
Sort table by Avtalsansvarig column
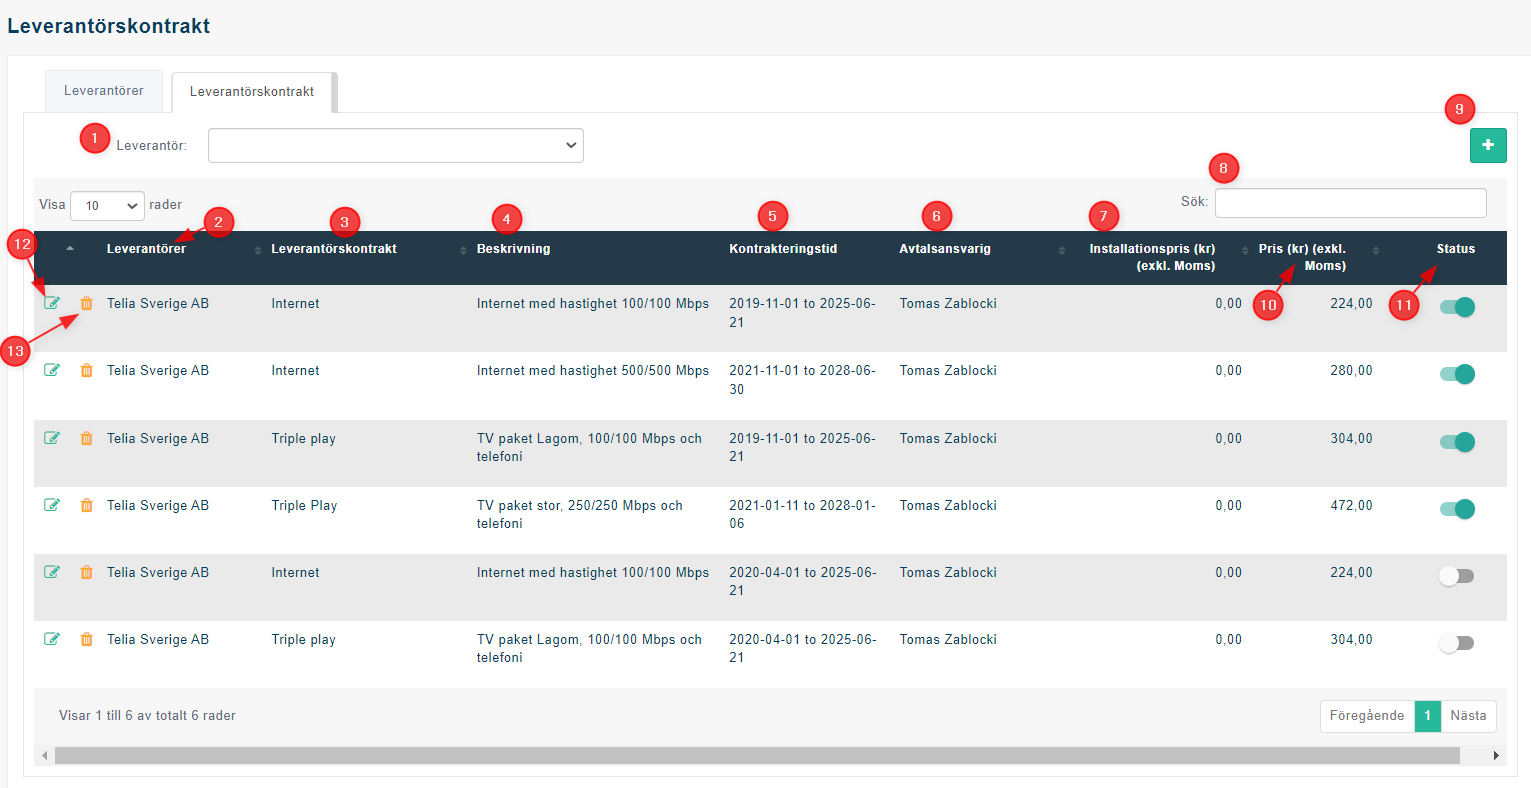945,249
